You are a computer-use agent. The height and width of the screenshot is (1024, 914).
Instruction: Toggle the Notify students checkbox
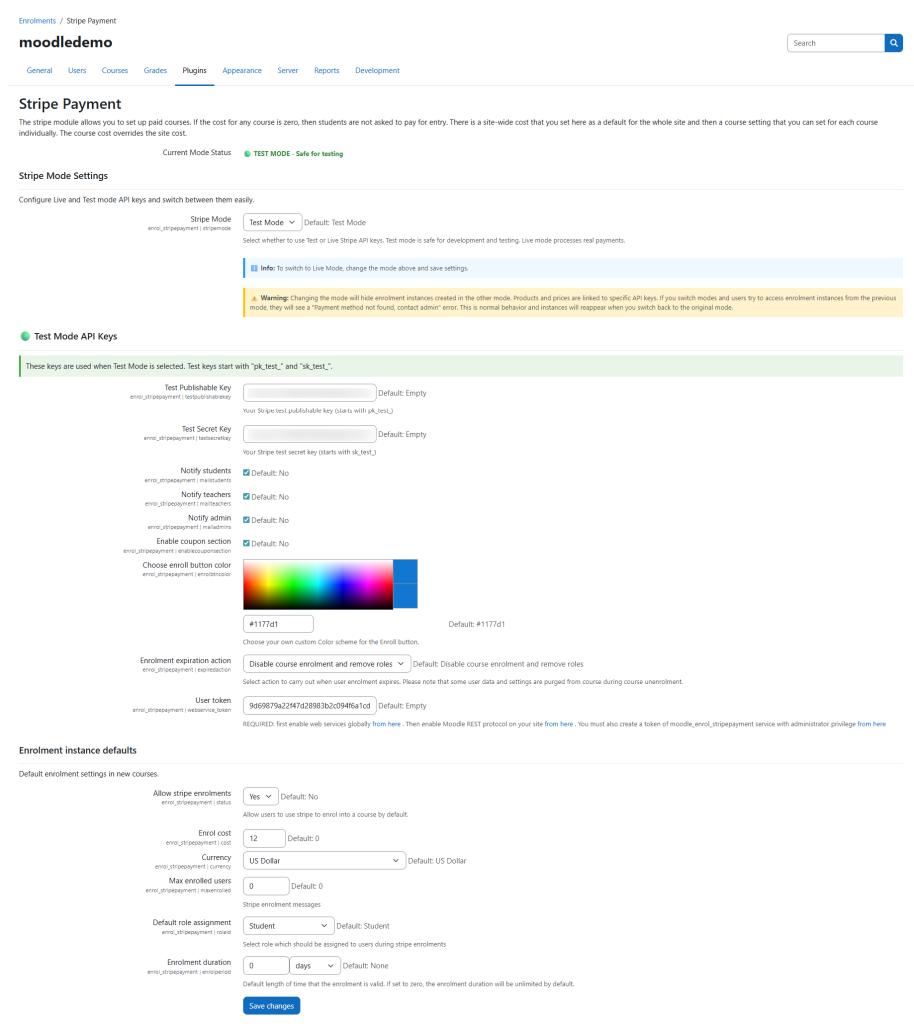tap(246, 473)
